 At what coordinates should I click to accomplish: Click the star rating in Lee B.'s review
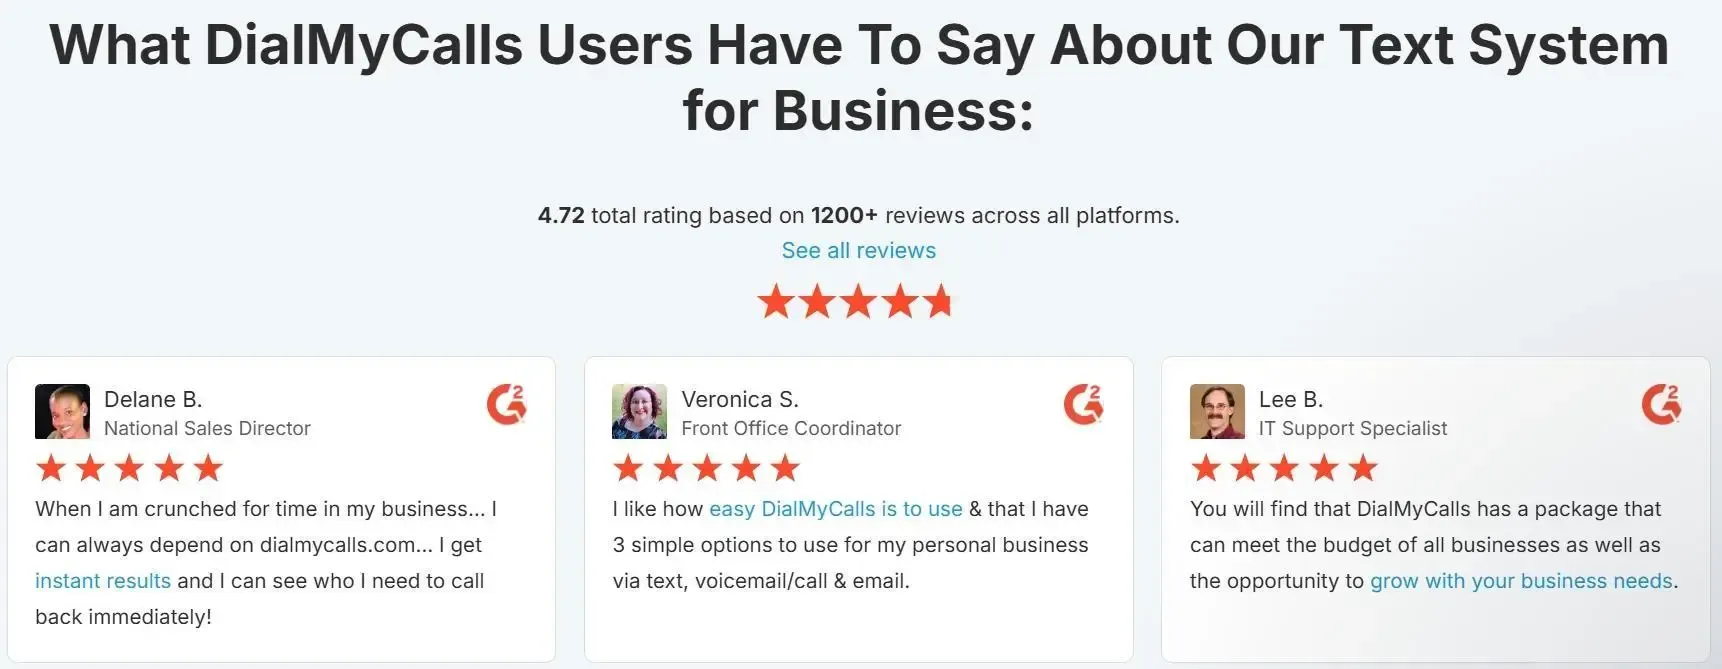point(1284,468)
